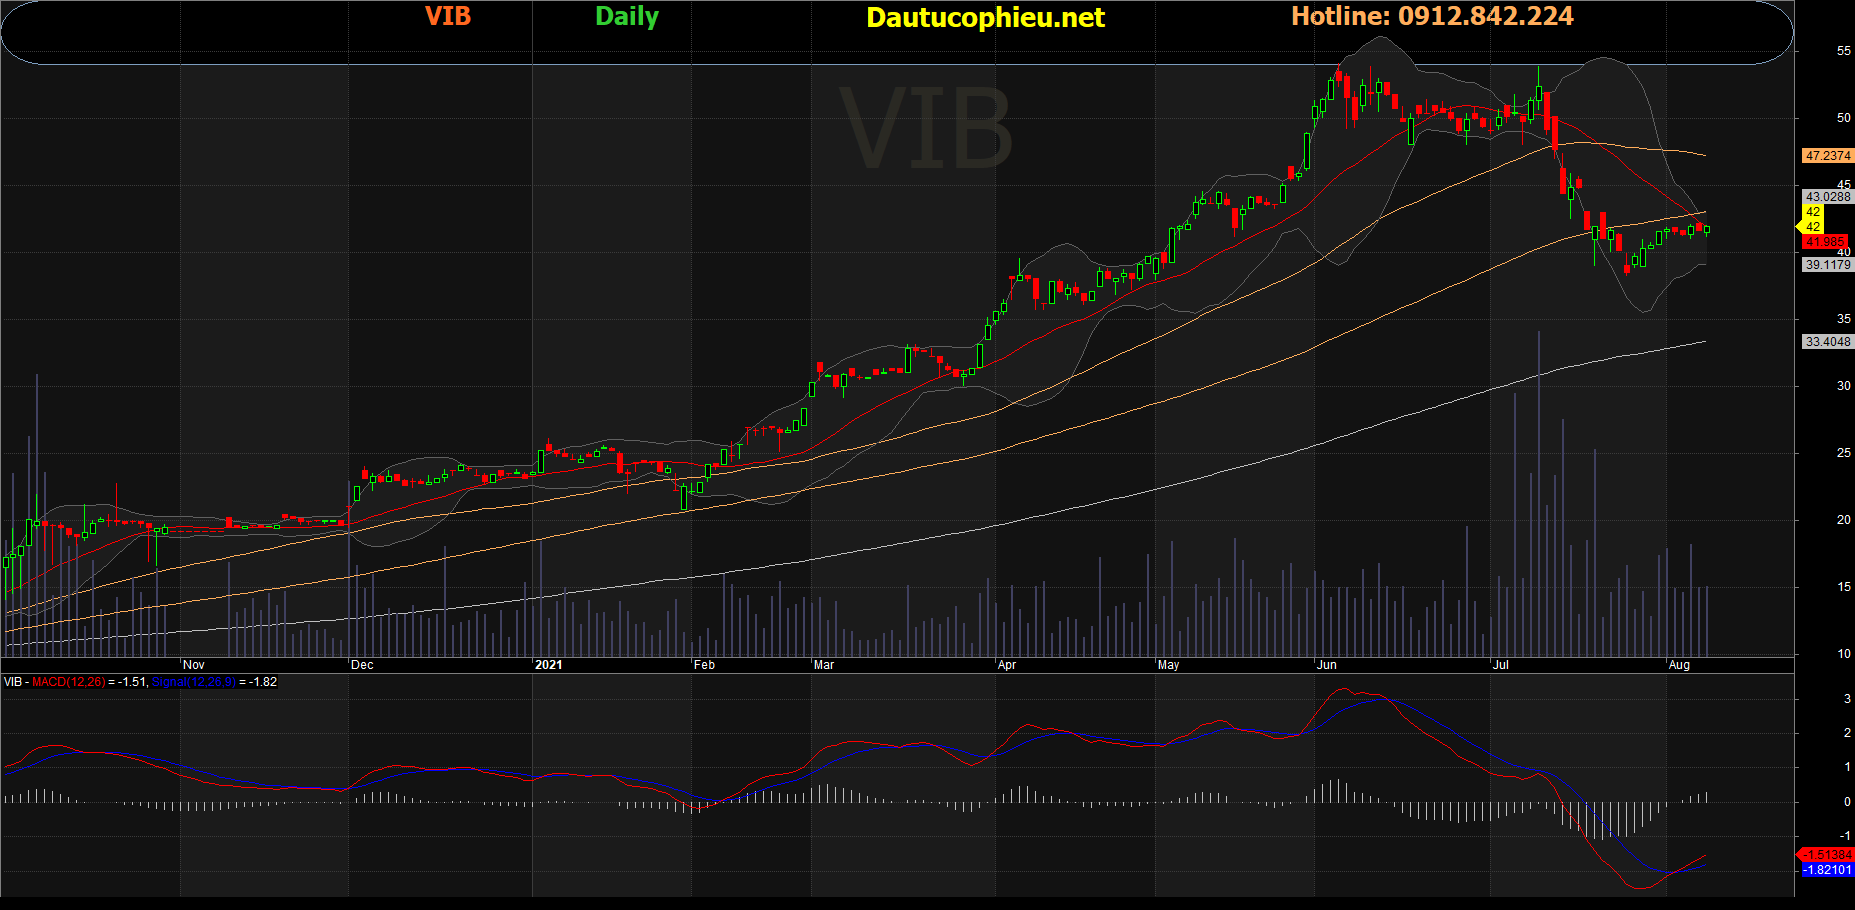The image size is (1855, 910).
Task: Click the orange 47.2374 price tag
Action: pyautogui.click(x=1827, y=156)
